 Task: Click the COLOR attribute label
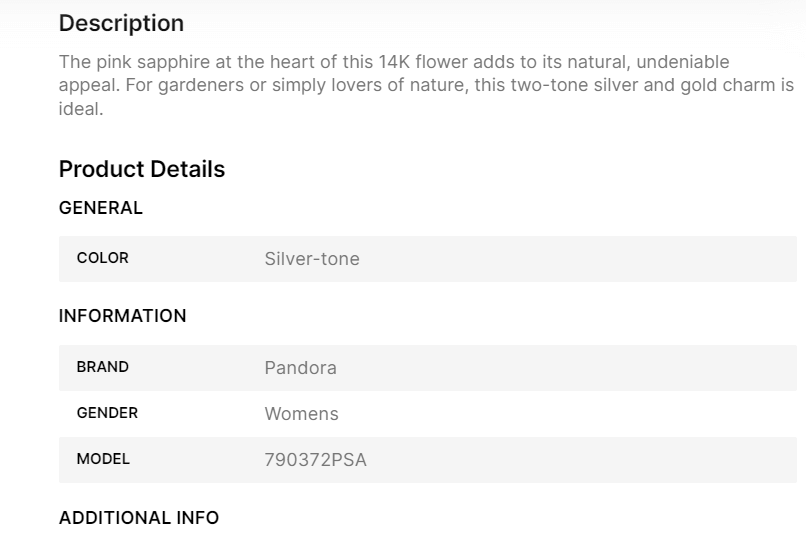103,258
